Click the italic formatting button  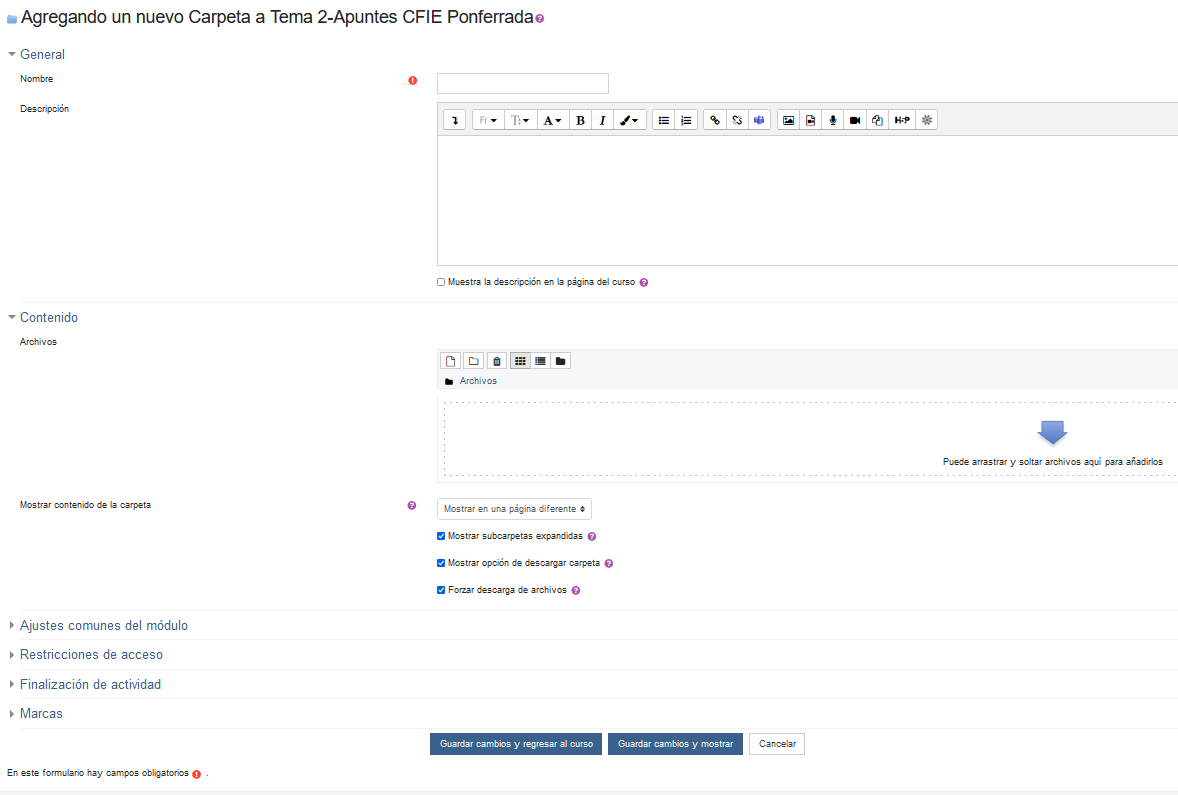click(x=602, y=120)
